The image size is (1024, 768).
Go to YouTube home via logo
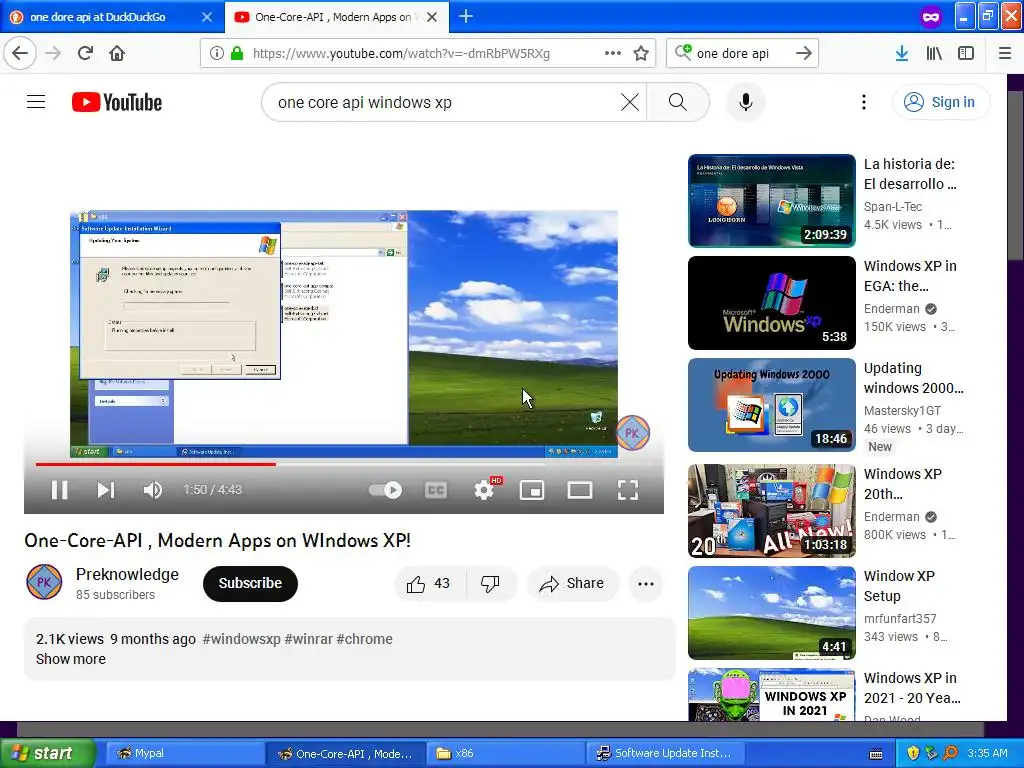[117, 102]
